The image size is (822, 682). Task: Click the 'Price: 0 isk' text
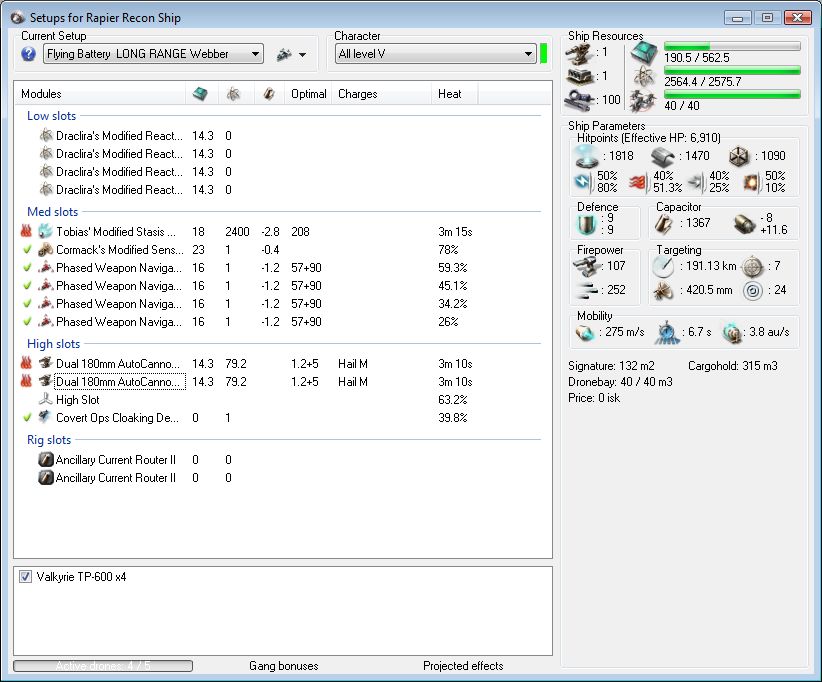pyautogui.click(x=594, y=398)
